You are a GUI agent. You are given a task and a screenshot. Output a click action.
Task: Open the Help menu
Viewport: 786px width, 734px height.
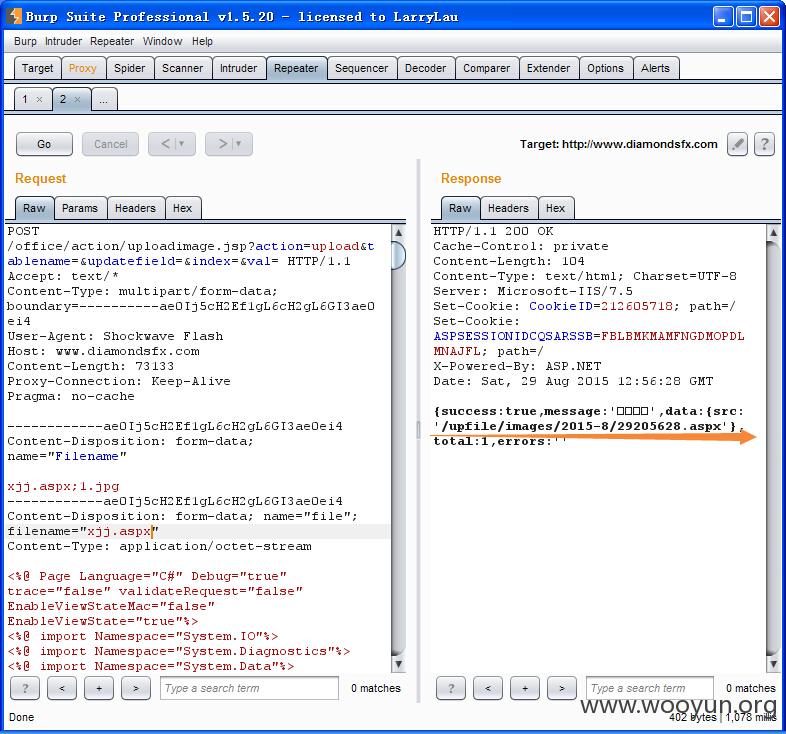tap(202, 41)
